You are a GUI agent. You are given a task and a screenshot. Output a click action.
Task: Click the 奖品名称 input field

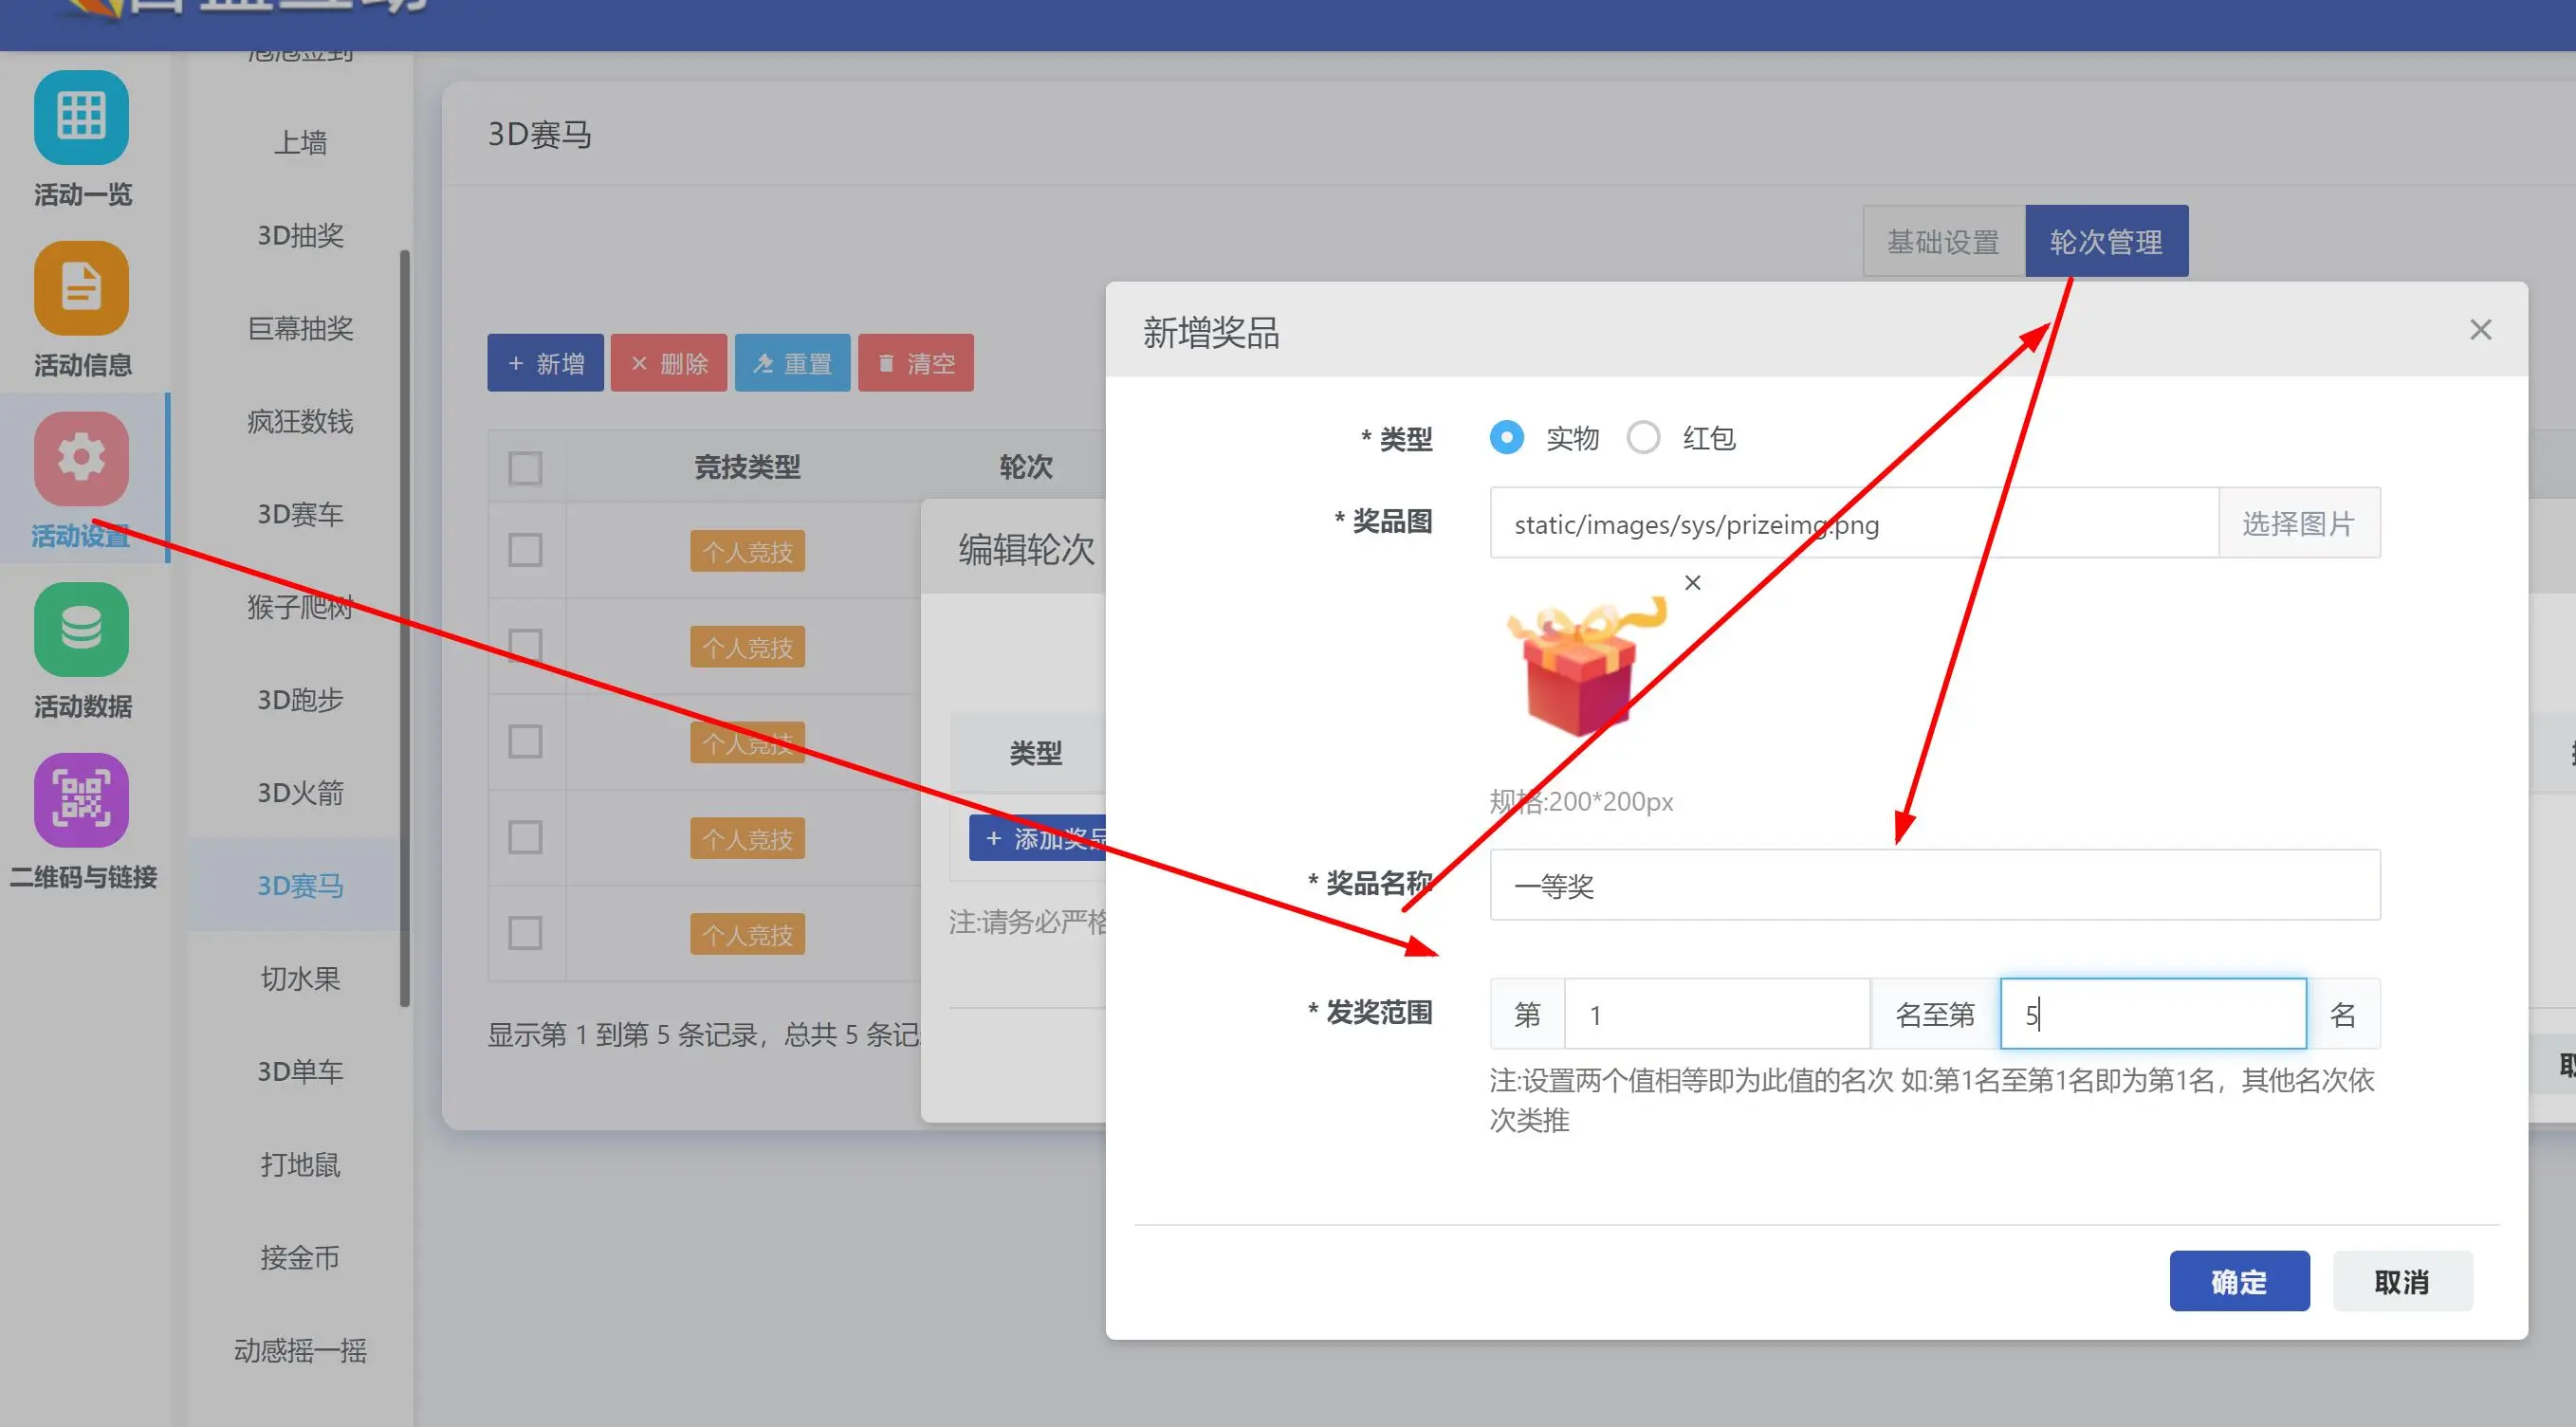[x=1933, y=885]
